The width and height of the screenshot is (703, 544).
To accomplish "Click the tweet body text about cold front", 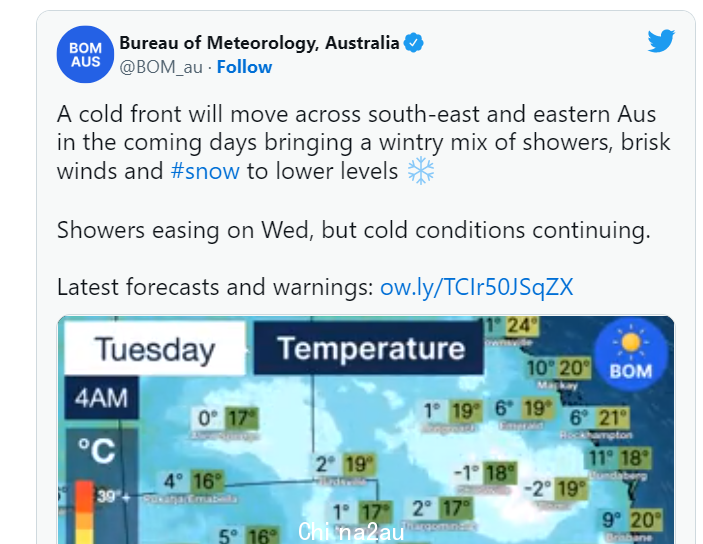I will point(363,143).
